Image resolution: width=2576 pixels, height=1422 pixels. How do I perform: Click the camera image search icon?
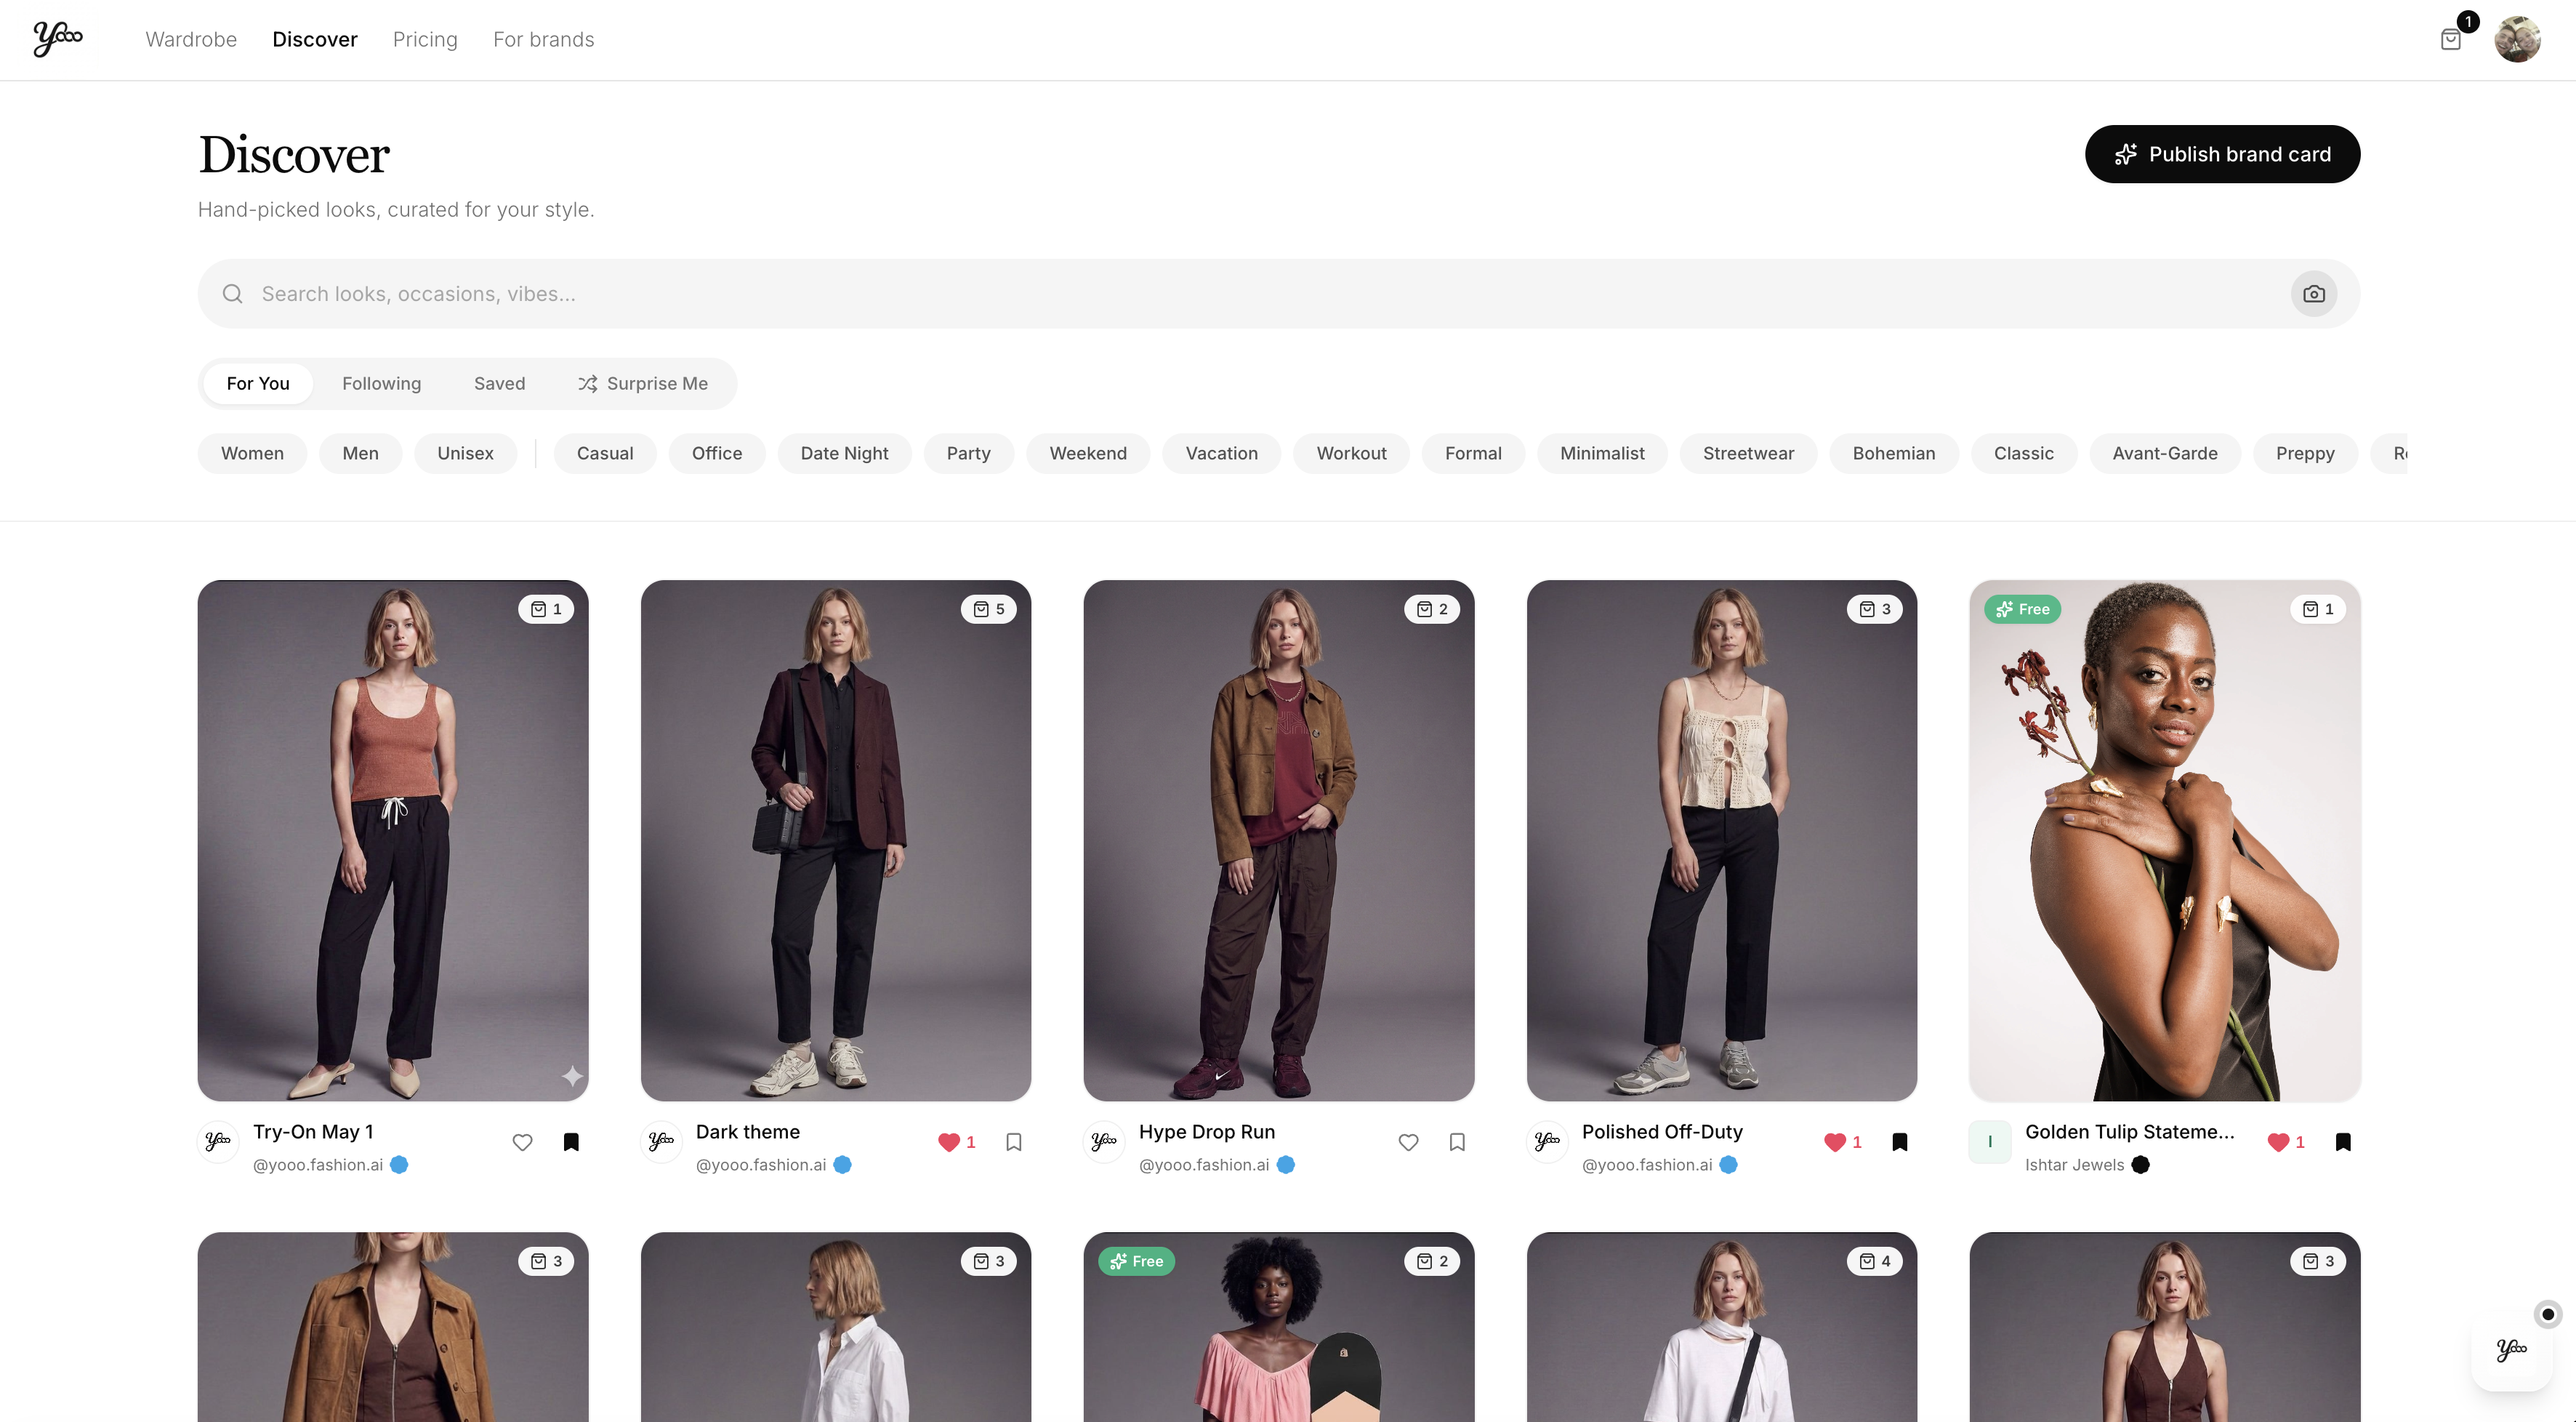[x=2313, y=294]
